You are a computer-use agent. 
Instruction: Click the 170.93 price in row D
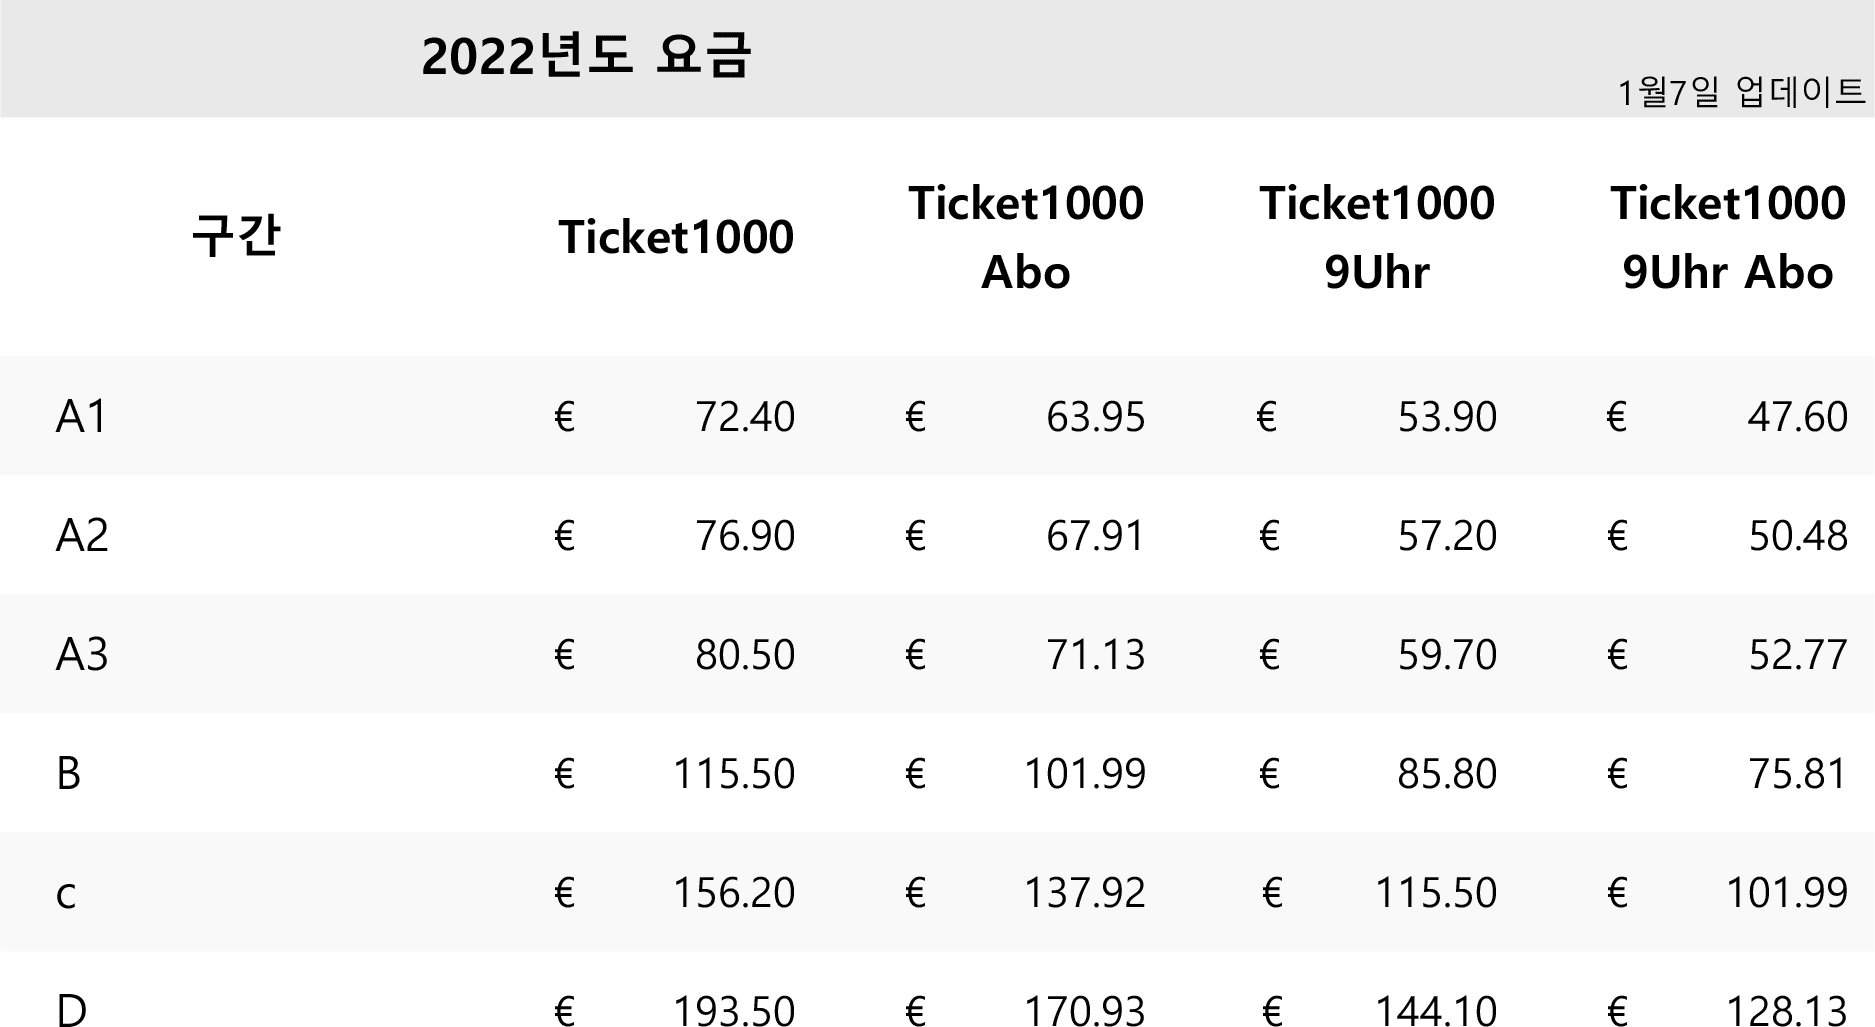pyautogui.click(x=1085, y=1010)
